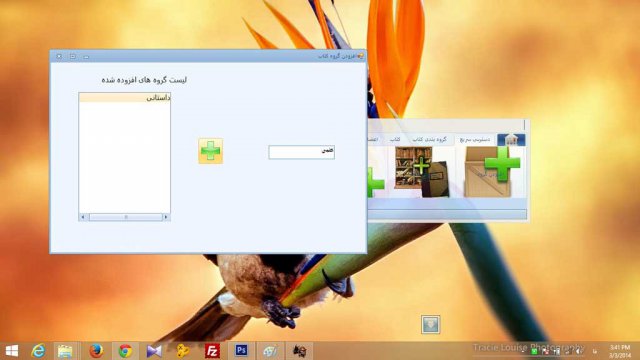Click the taskbar clock showing 3:41 PM
The height and width of the screenshot is (360, 640).
(x=620, y=351)
